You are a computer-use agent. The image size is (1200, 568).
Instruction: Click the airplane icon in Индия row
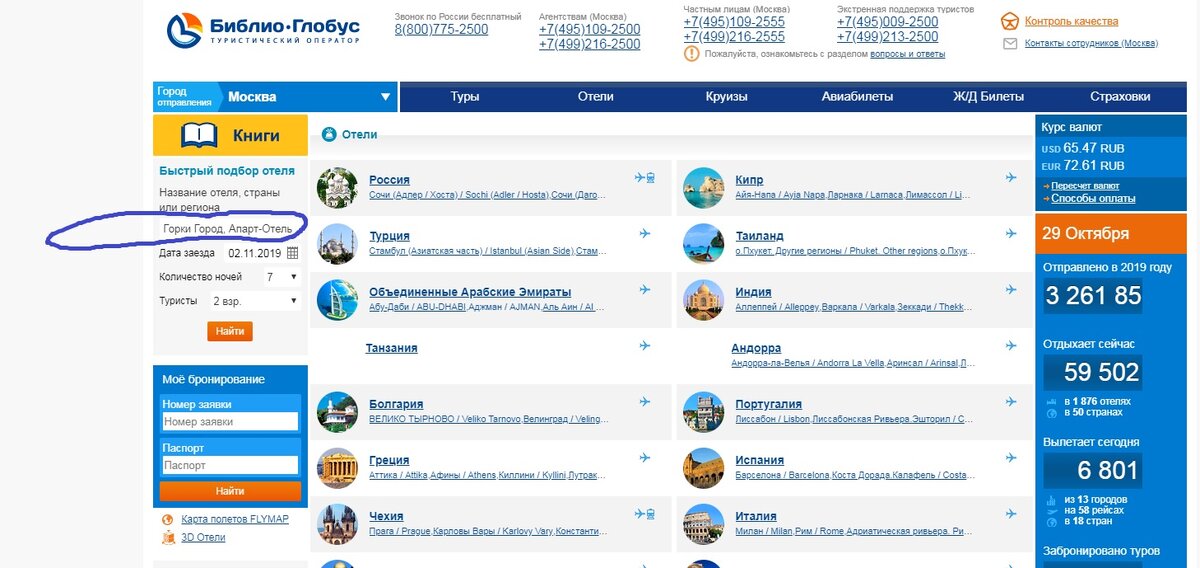pos(1011,290)
